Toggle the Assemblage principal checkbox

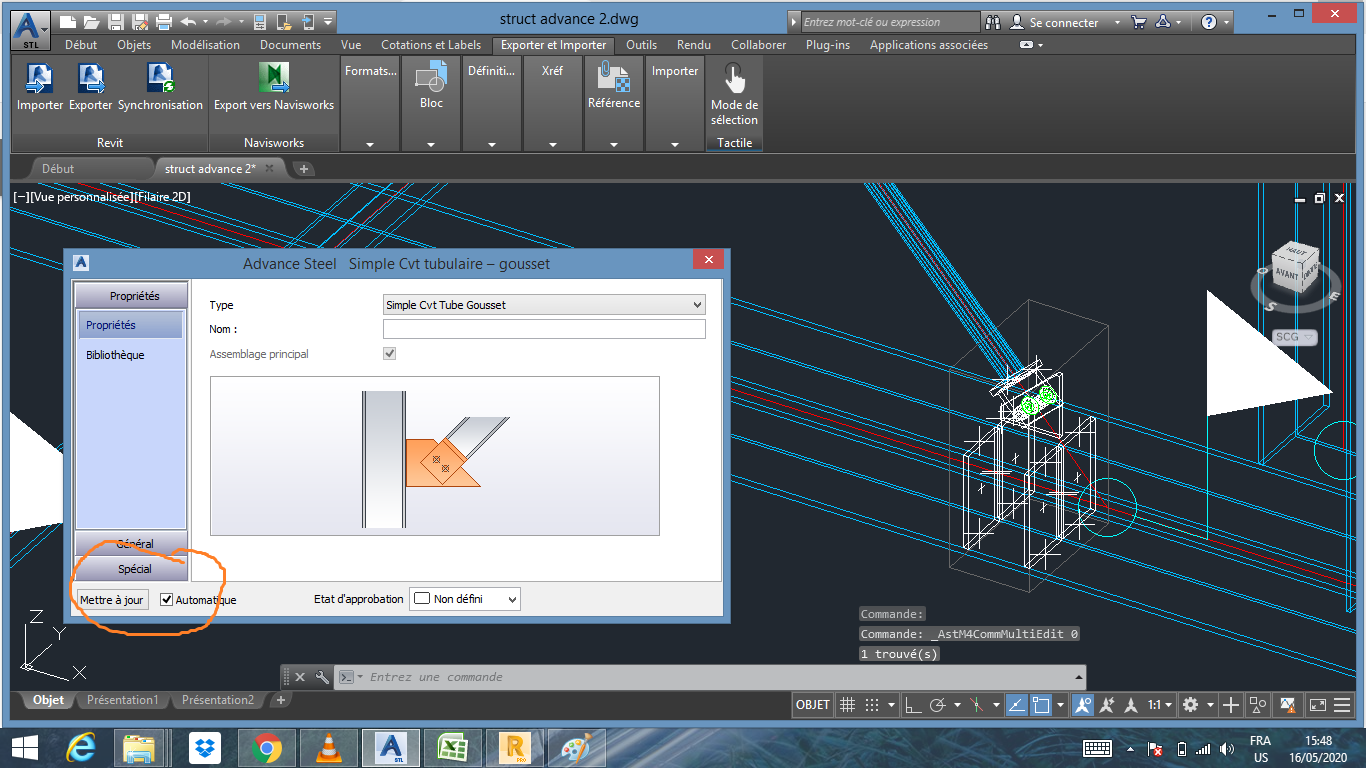pyautogui.click(x=390, y=354)
